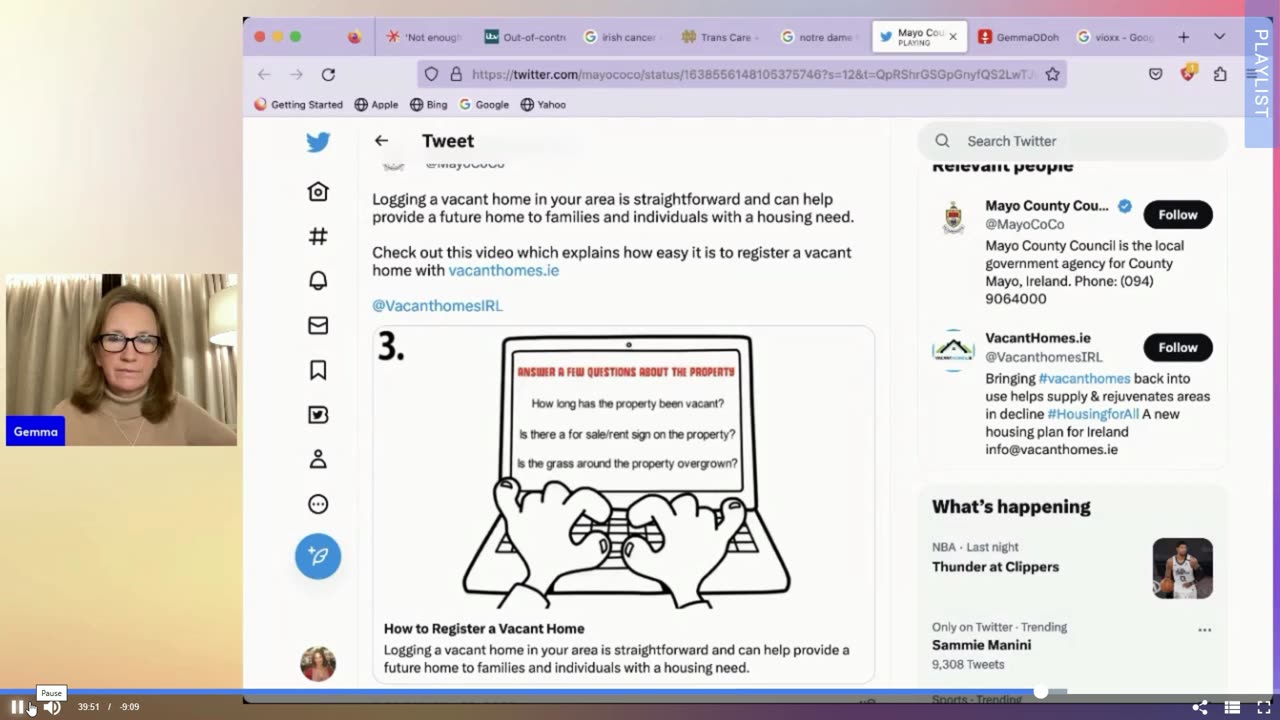Switch to GemmaODoh tab
1280x720 pixels.
tap(1018, 37)
